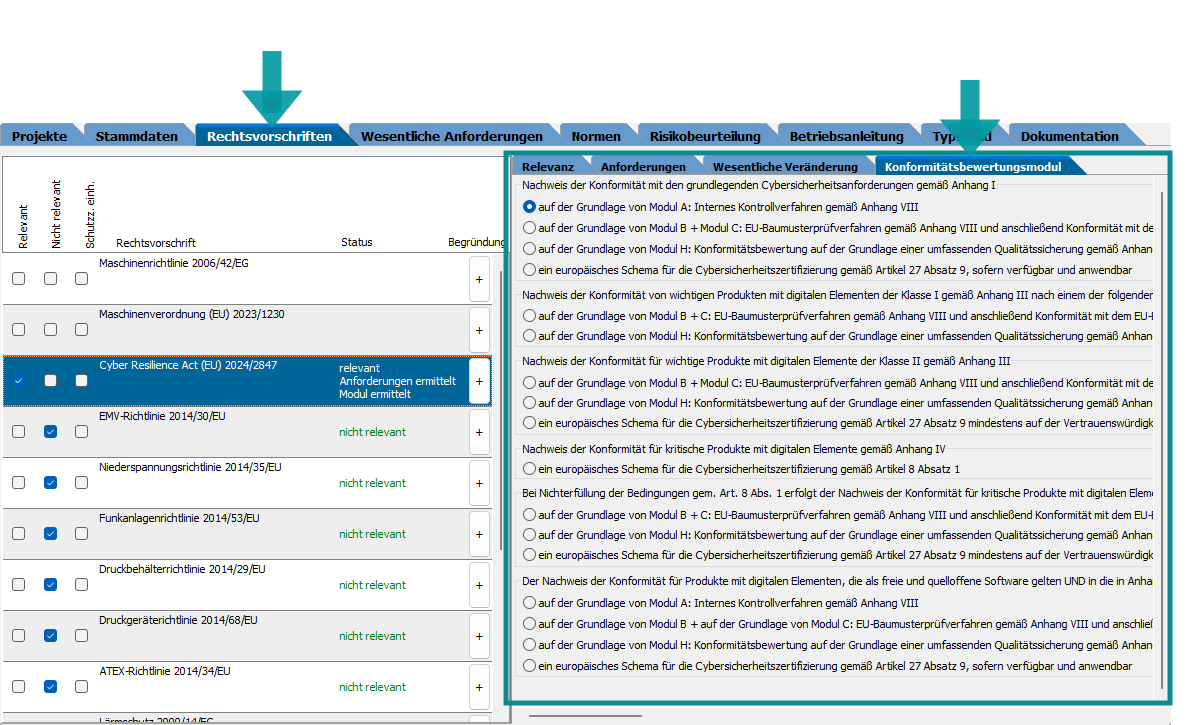Open justification plus button for Maschinenrichtlinie 2006/42/EG
The image size is (1187, 725).
[479, 279]
